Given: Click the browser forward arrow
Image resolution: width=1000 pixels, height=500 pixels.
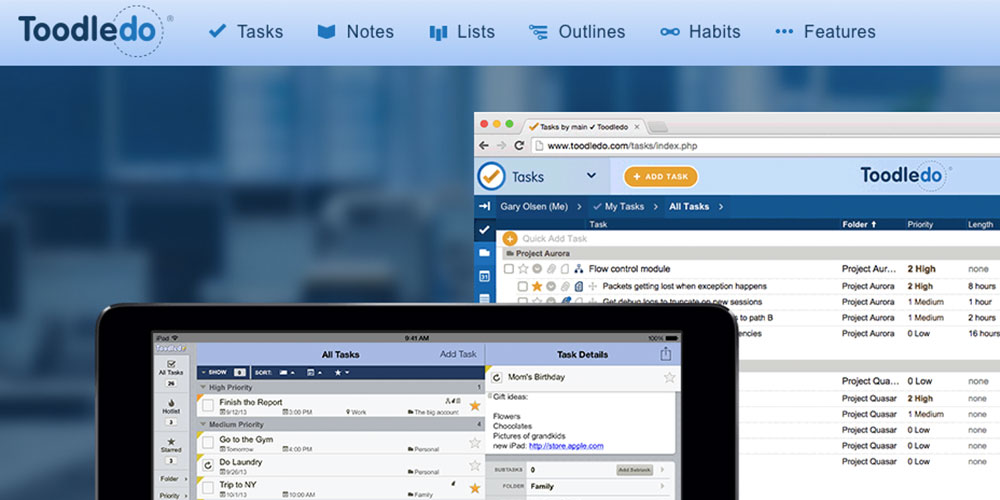Looking at the screenshot, I should 501,145.
